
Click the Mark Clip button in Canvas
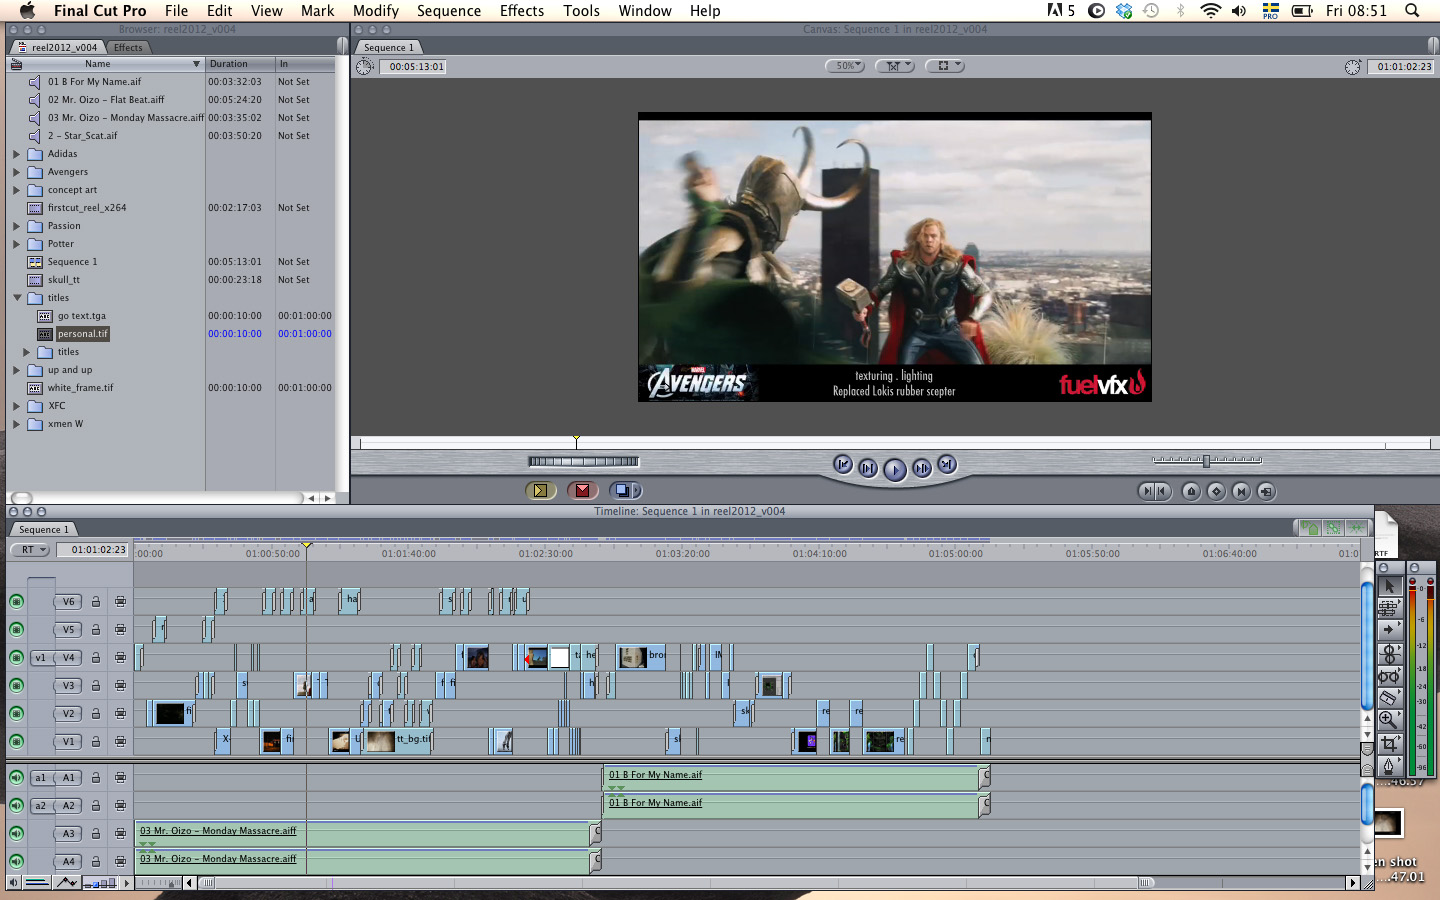pyautogui.click(x=1241, y=491)
